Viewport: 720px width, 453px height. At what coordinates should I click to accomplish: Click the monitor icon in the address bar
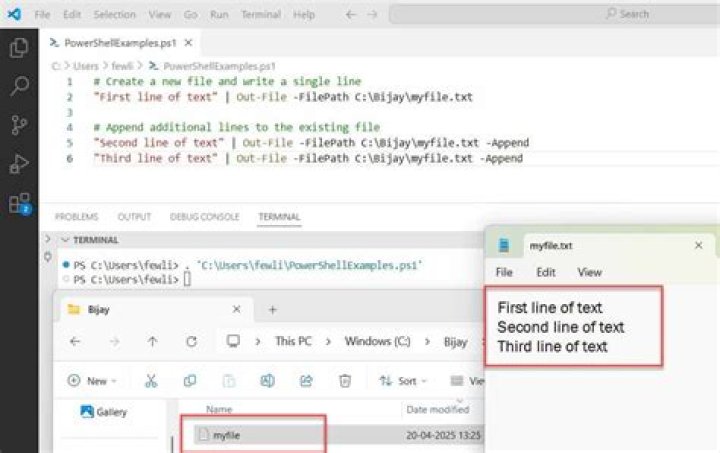pyautogui.click(x=233, y=341)
